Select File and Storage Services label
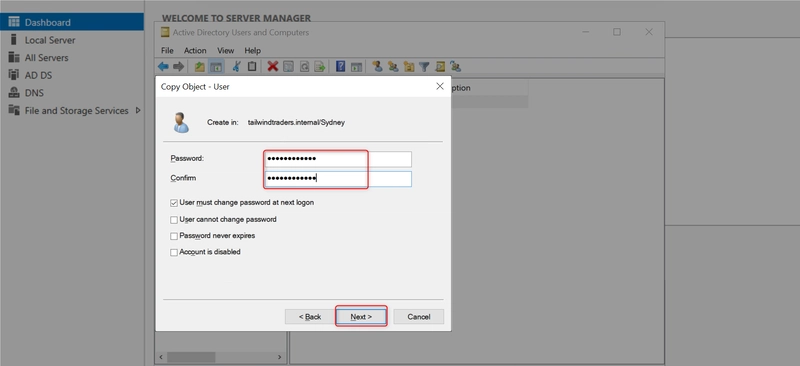800x366 pixels. pyautogui.click(x=77, y=110)
